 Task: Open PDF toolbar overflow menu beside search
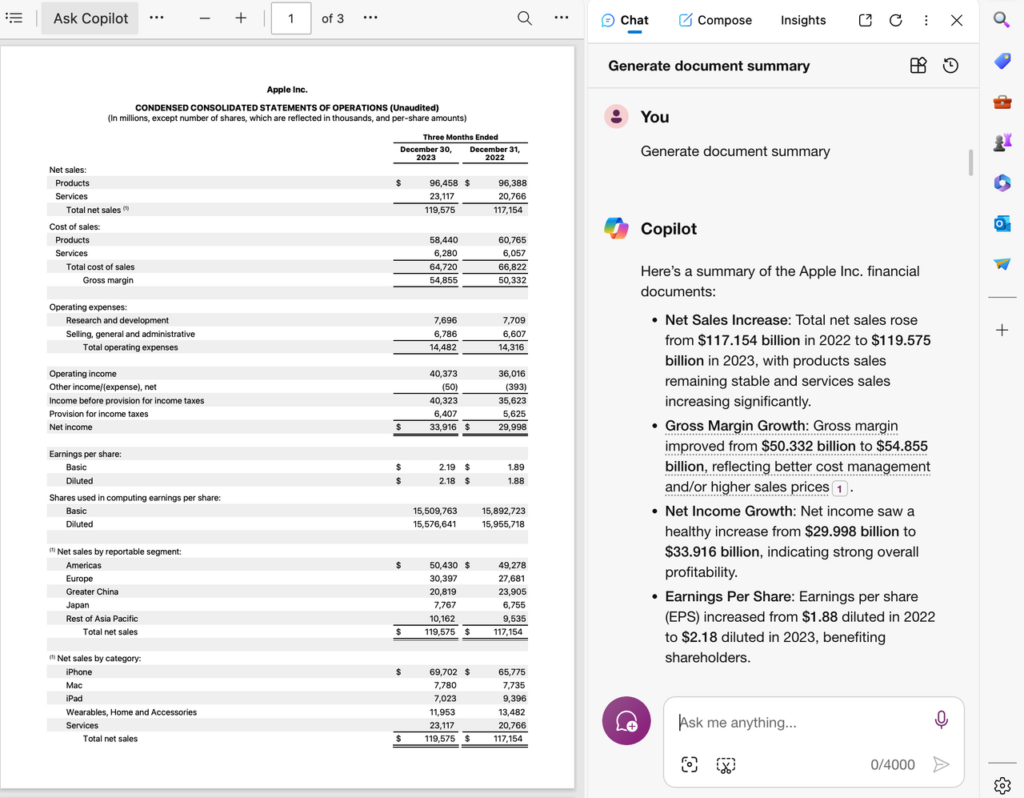561,18
